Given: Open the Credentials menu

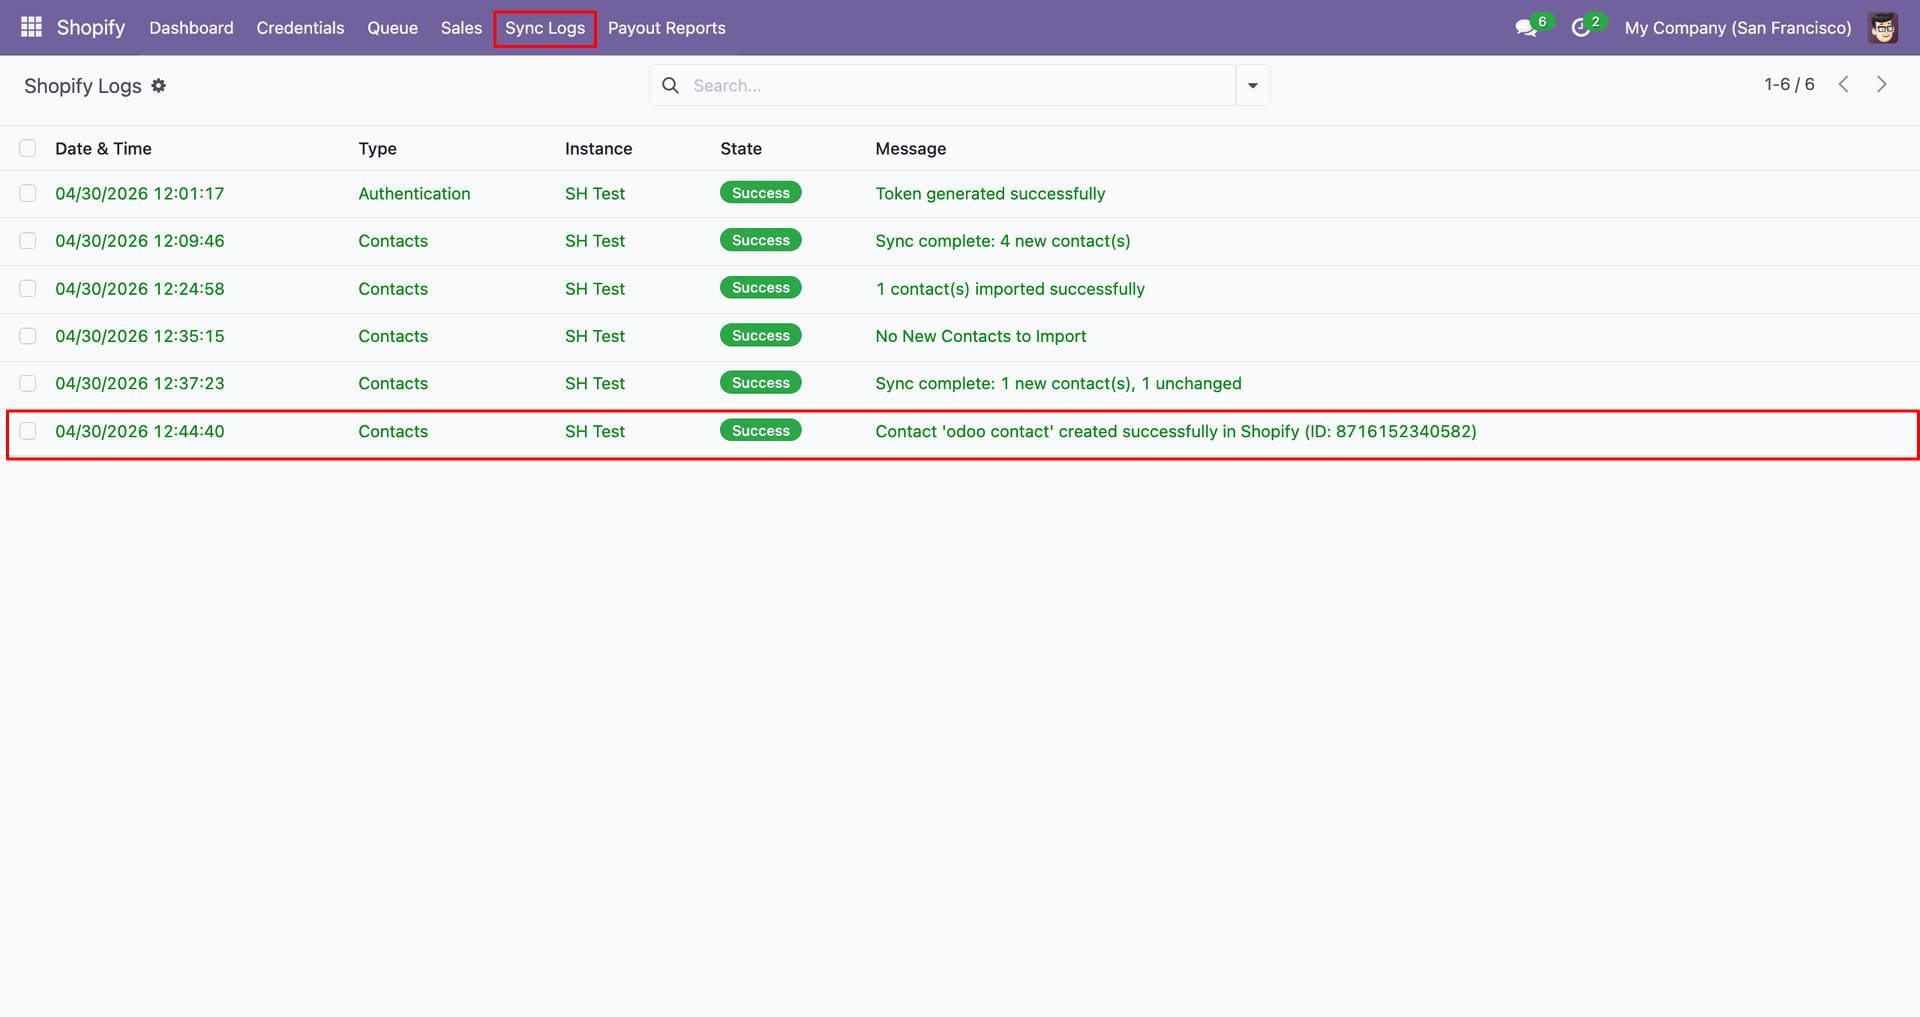Looking at the screenshot, I should (x=300, y=28).
